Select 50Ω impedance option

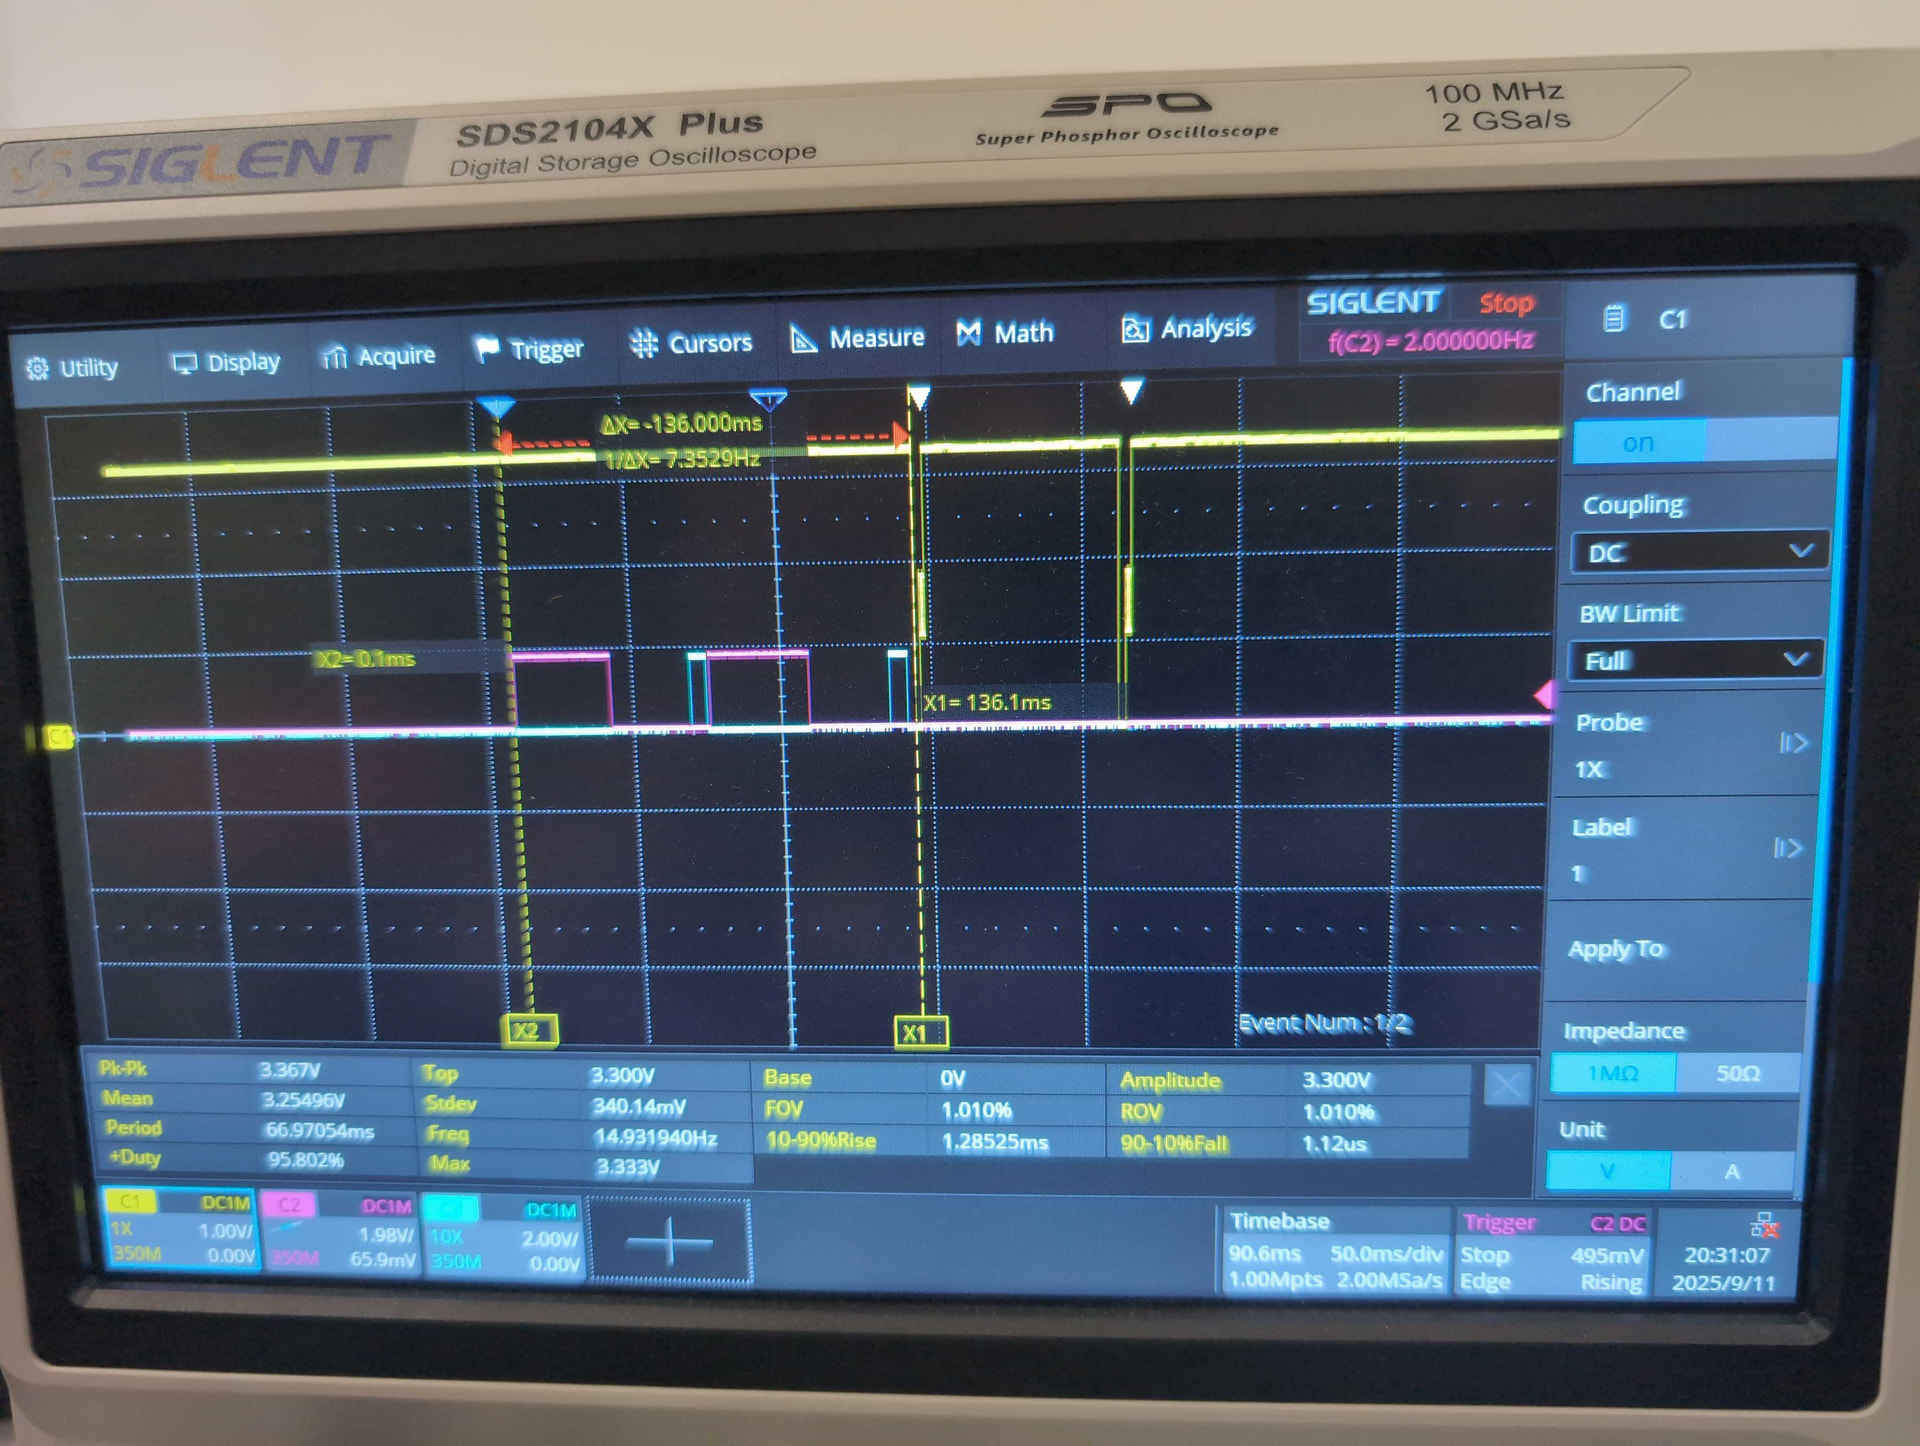(1737, 1074)
